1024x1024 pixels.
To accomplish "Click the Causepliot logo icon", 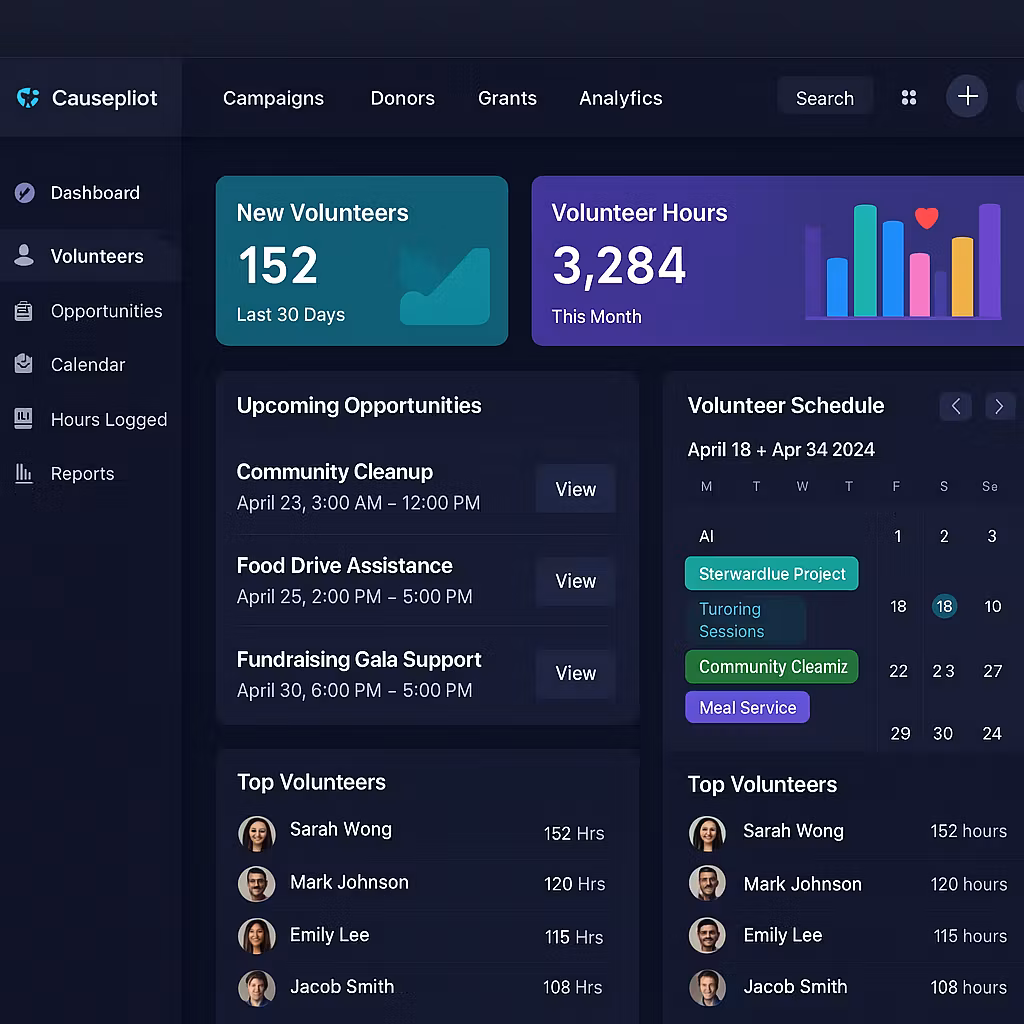I will [x=28, y=98].
